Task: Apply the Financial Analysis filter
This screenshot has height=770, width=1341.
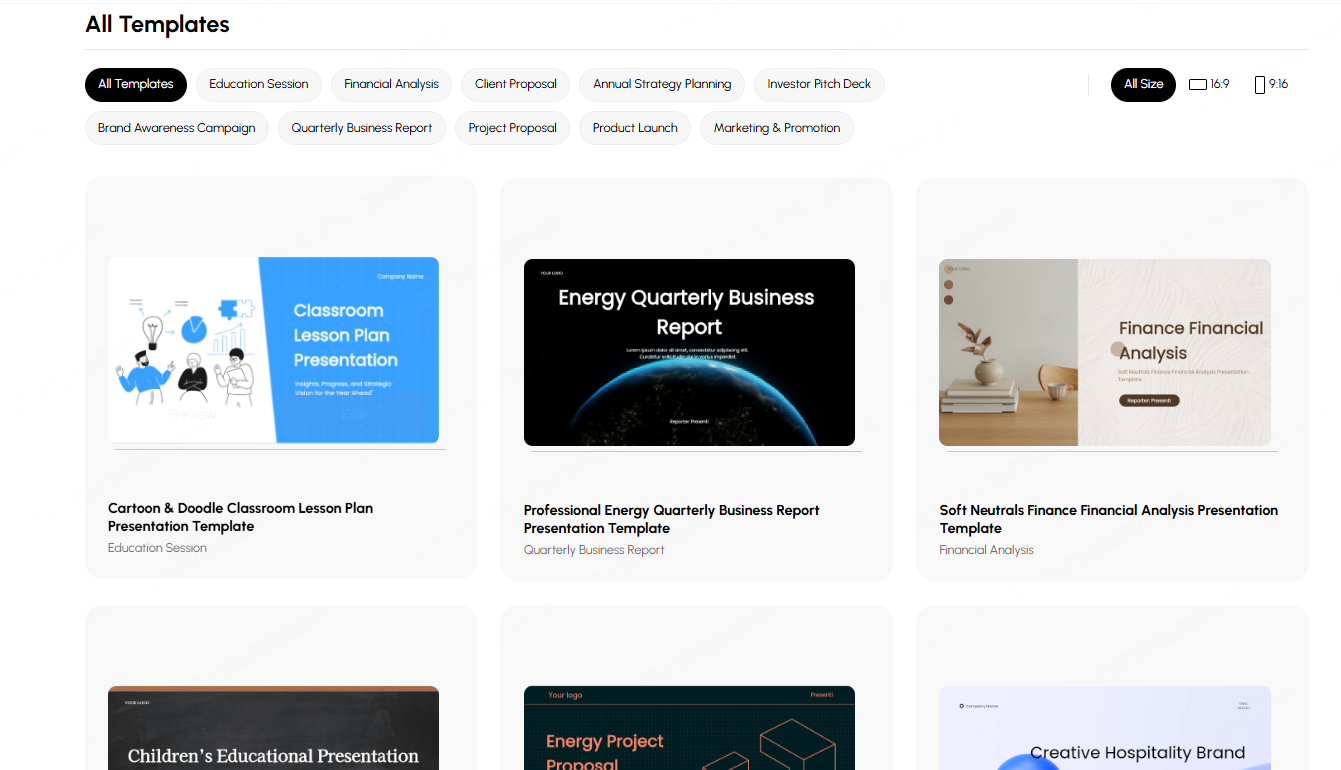Action: tap(391, 85)
